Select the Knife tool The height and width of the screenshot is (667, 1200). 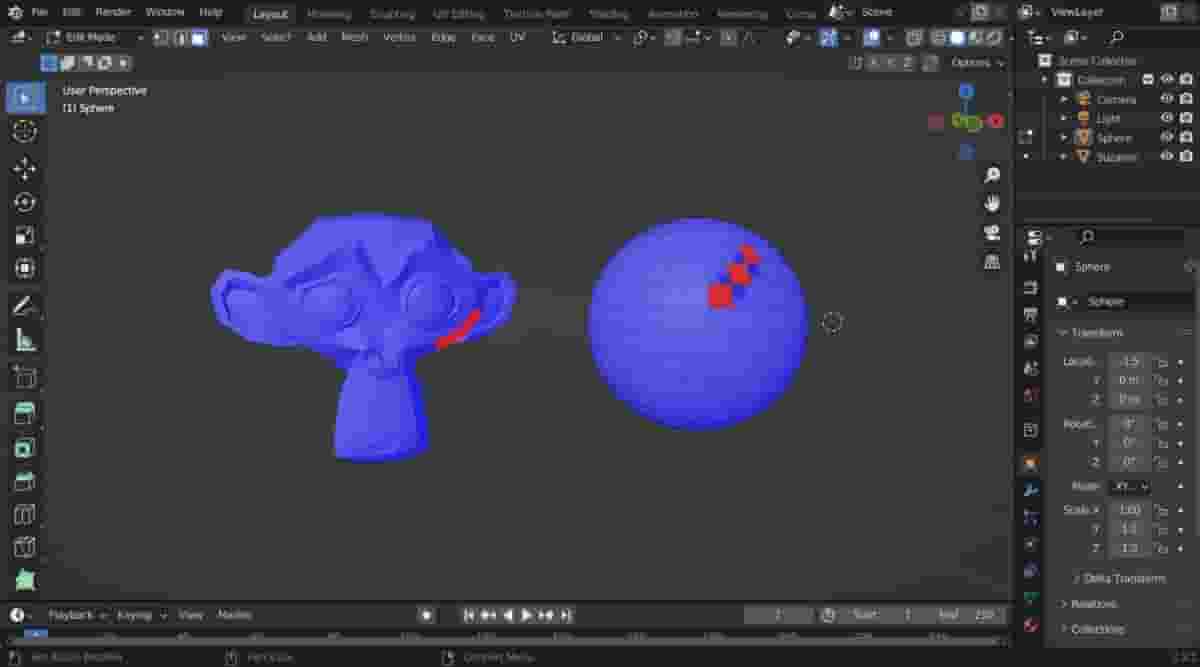click(25, 547)
